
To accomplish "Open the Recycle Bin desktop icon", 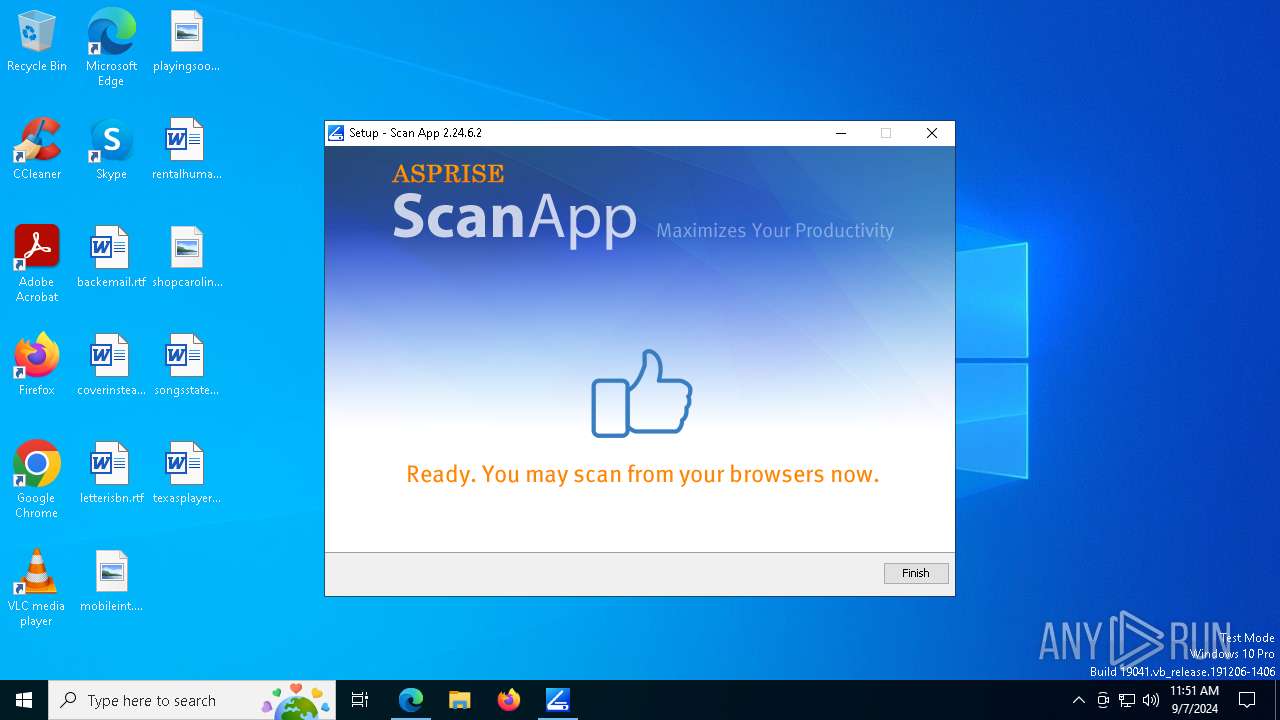I will (x=37, y=42).
